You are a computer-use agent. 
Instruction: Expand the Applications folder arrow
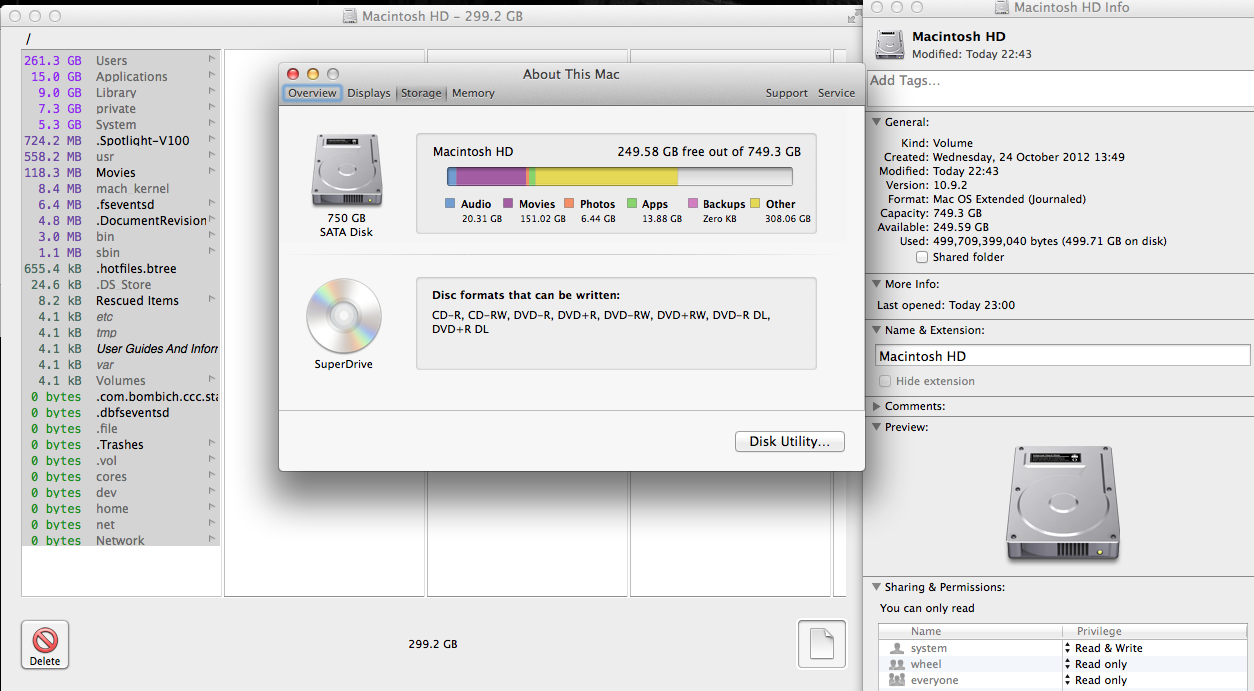coord(212,76)
